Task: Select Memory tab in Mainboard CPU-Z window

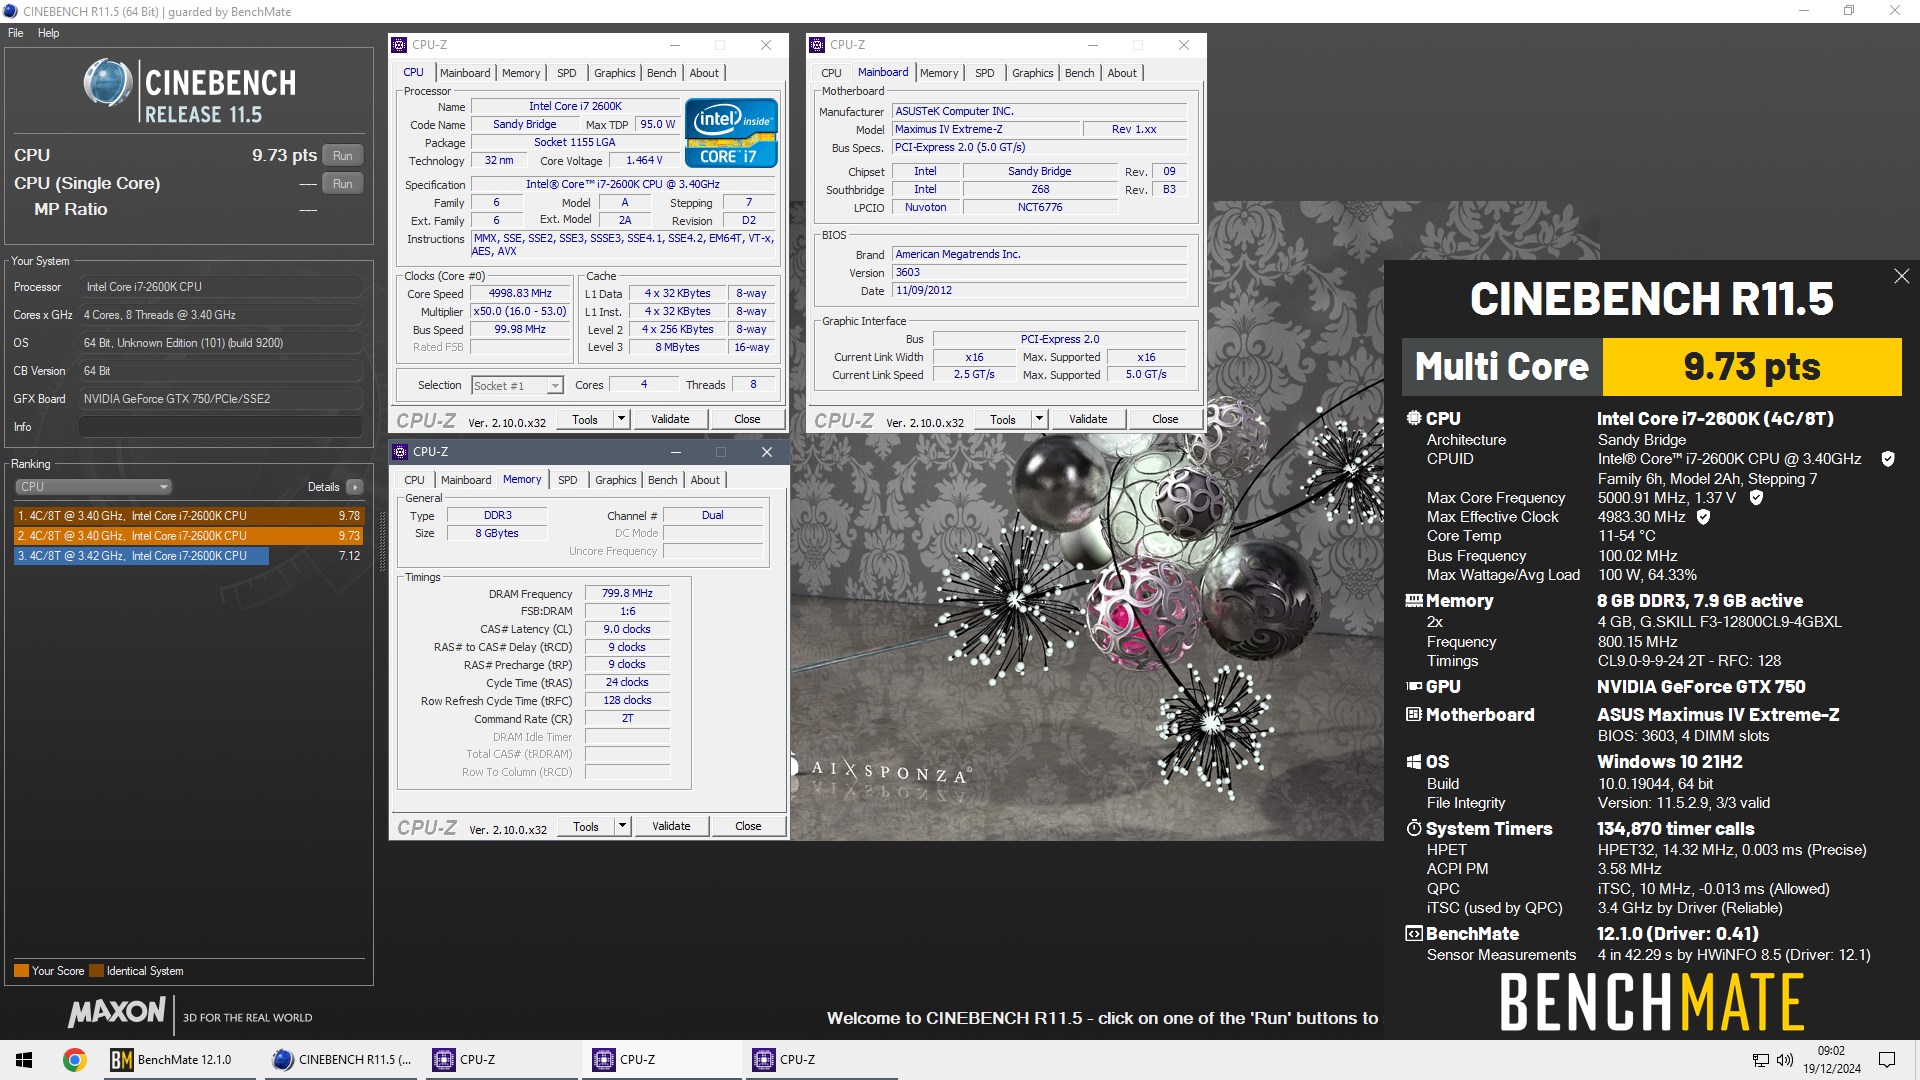Action: [938, 73]
